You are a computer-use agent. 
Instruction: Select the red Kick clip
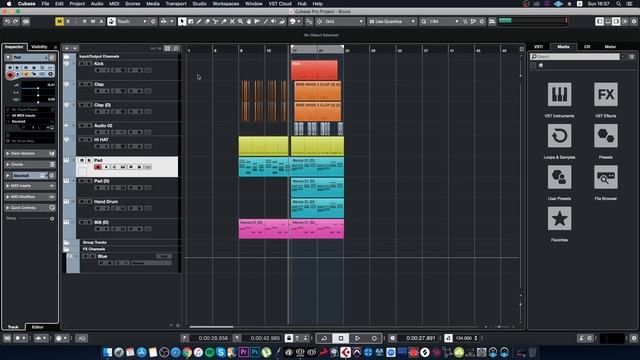(314, 70)
